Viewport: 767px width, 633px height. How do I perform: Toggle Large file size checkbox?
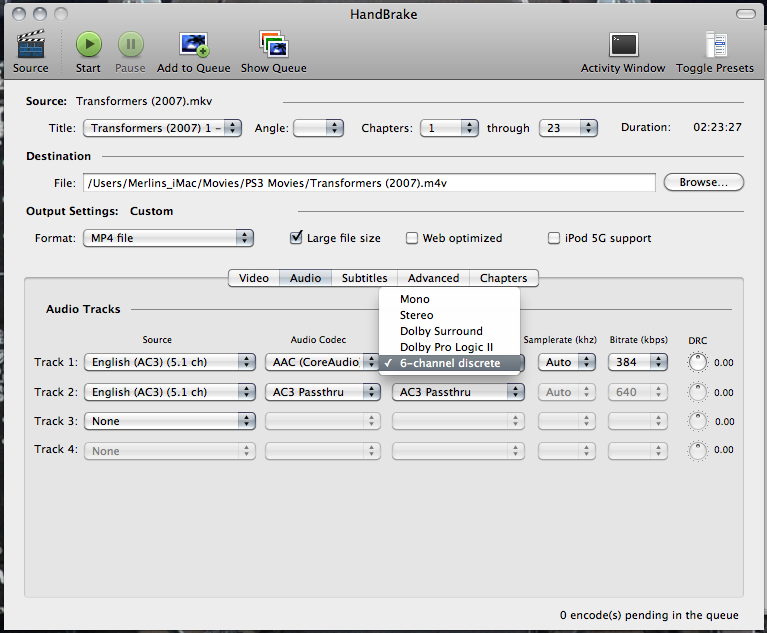click(x=296, y=238)
